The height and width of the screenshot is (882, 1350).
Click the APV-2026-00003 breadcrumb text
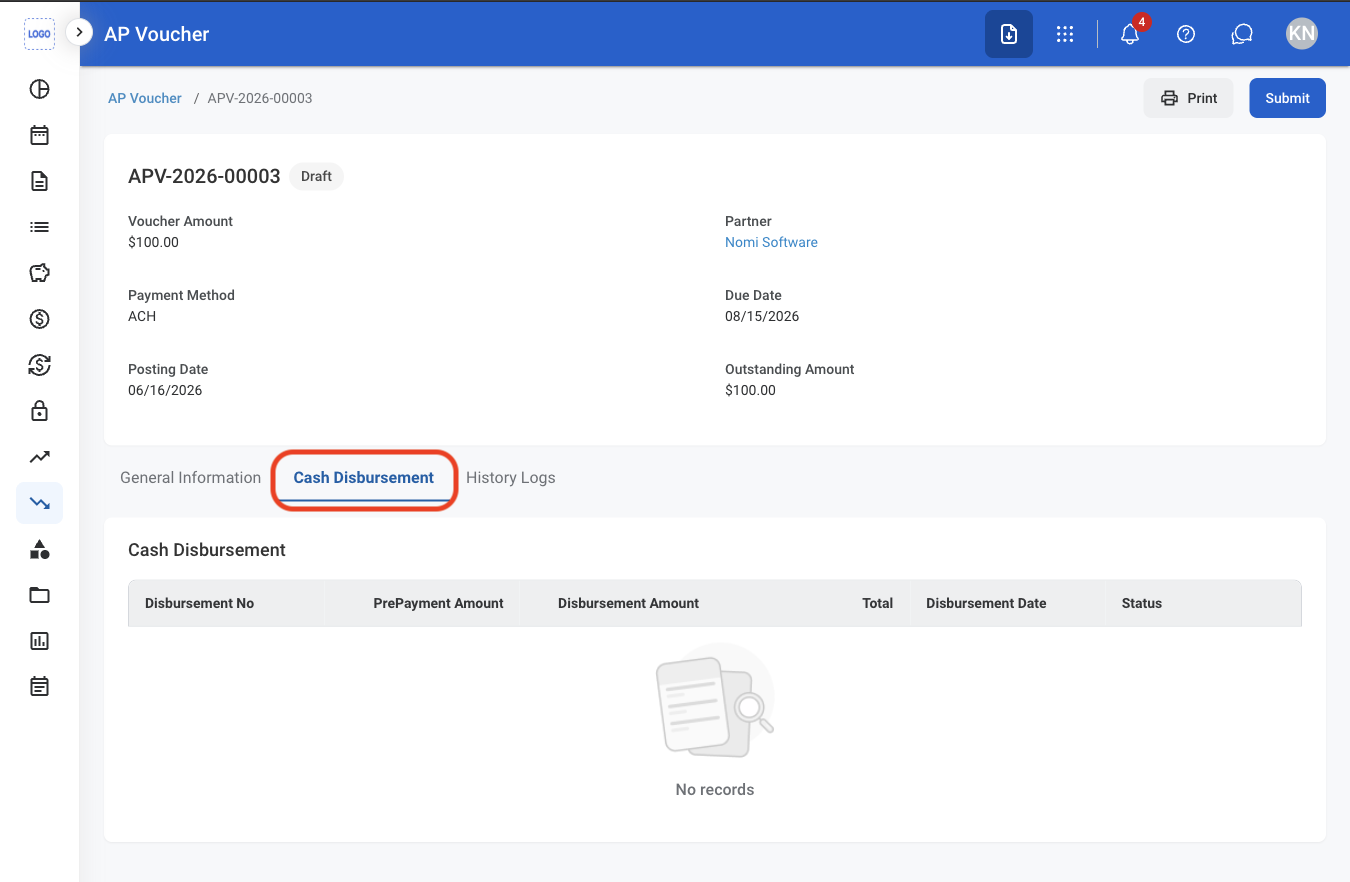260,98
